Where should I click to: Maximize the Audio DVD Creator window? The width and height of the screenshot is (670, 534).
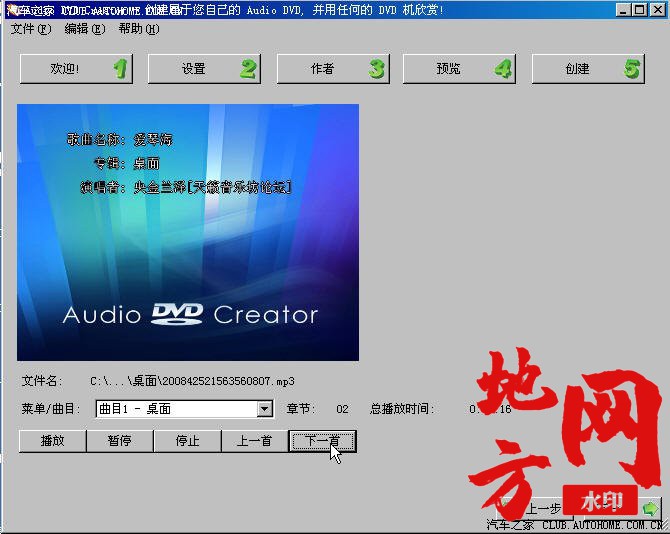point(640,9)
